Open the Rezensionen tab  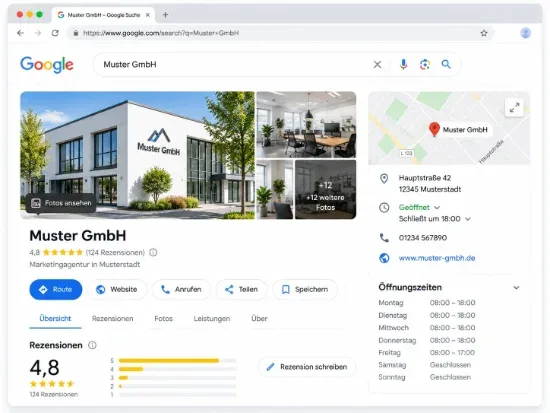pos(113,319)
